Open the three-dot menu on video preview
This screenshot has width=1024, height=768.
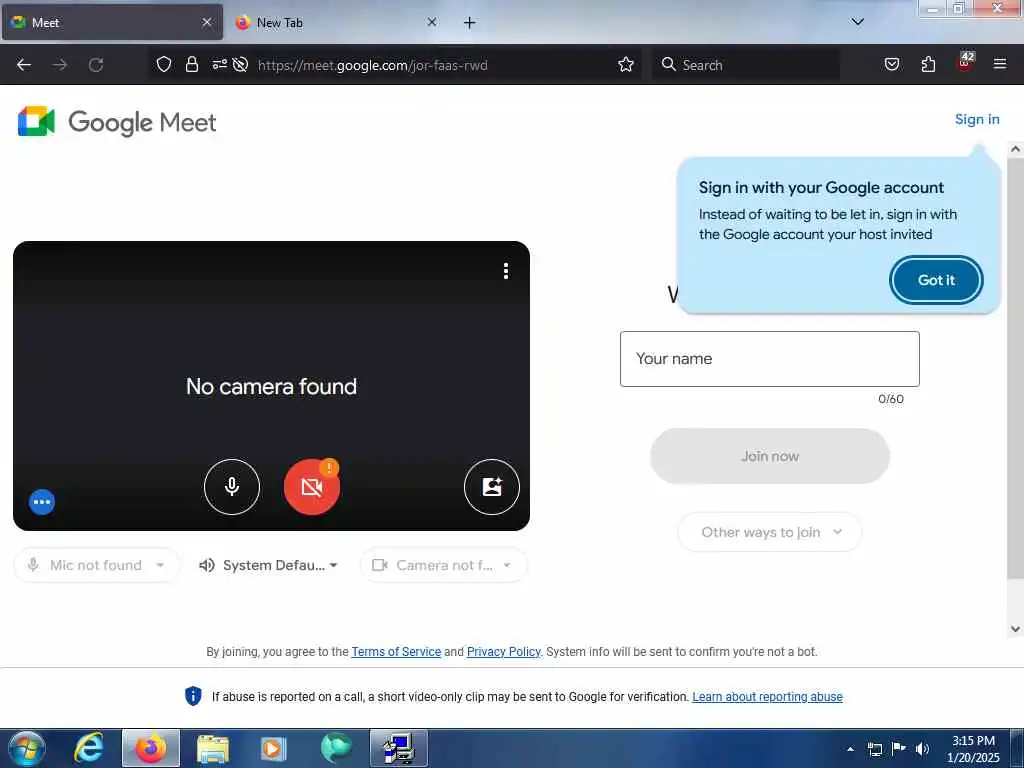click(505, 271)
